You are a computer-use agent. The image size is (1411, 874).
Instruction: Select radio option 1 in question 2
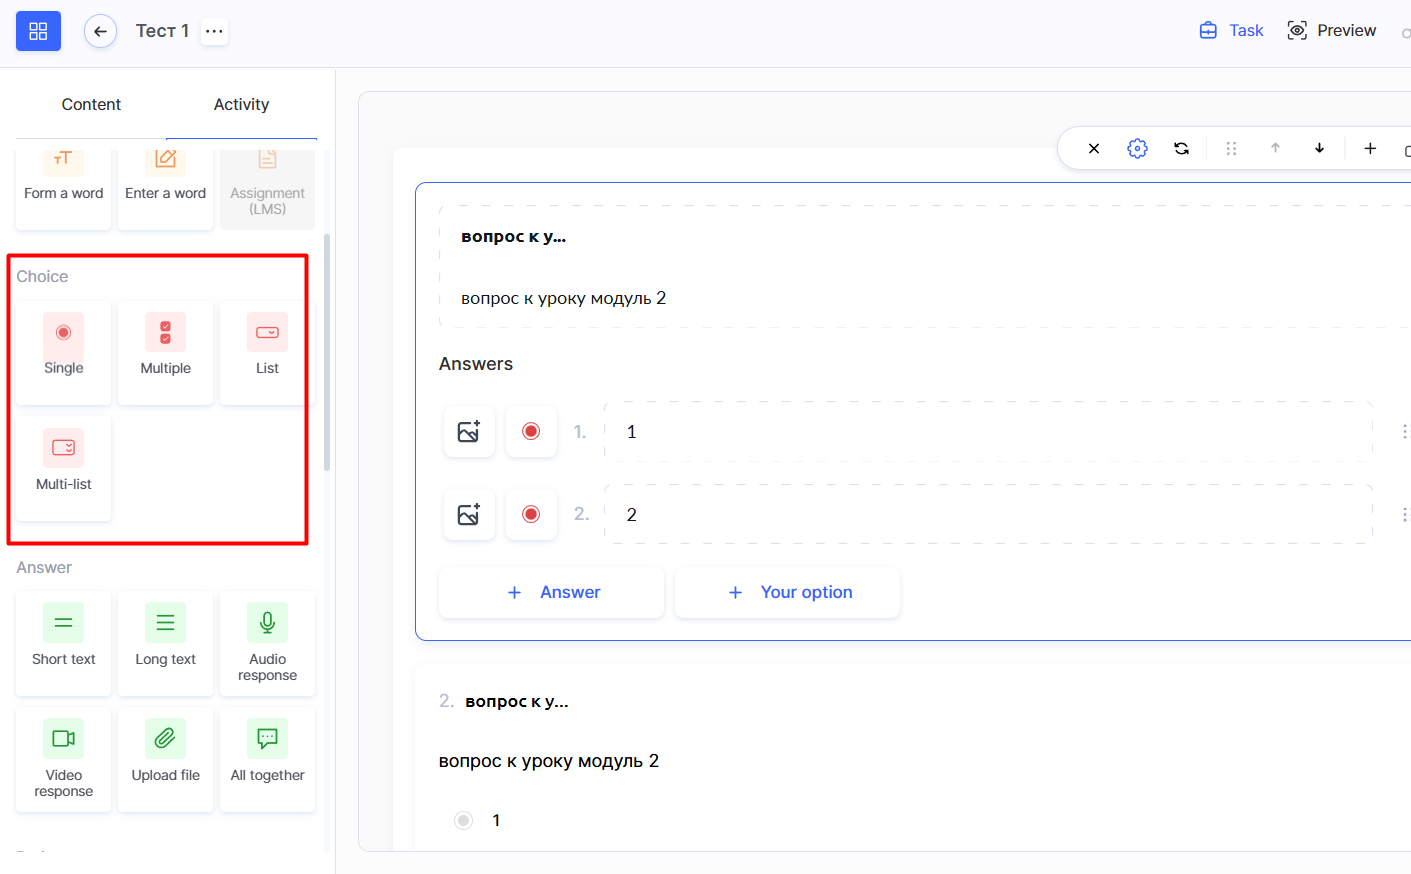463,820
